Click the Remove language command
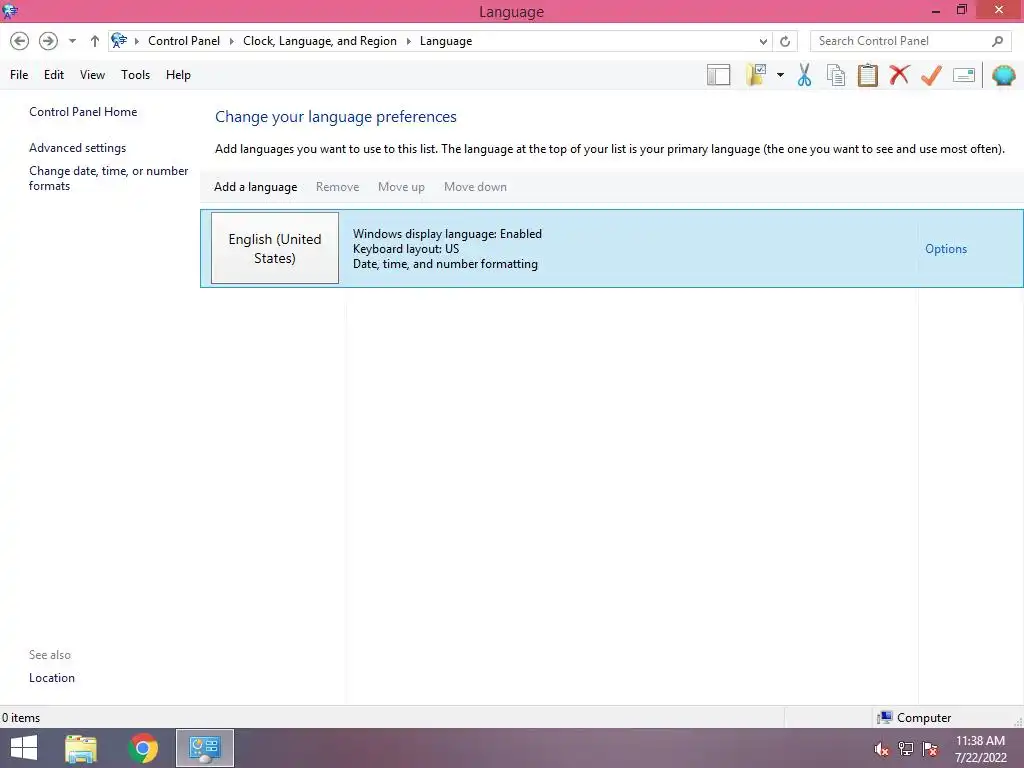Screen dimensions: 1024x768 point(337,187)
